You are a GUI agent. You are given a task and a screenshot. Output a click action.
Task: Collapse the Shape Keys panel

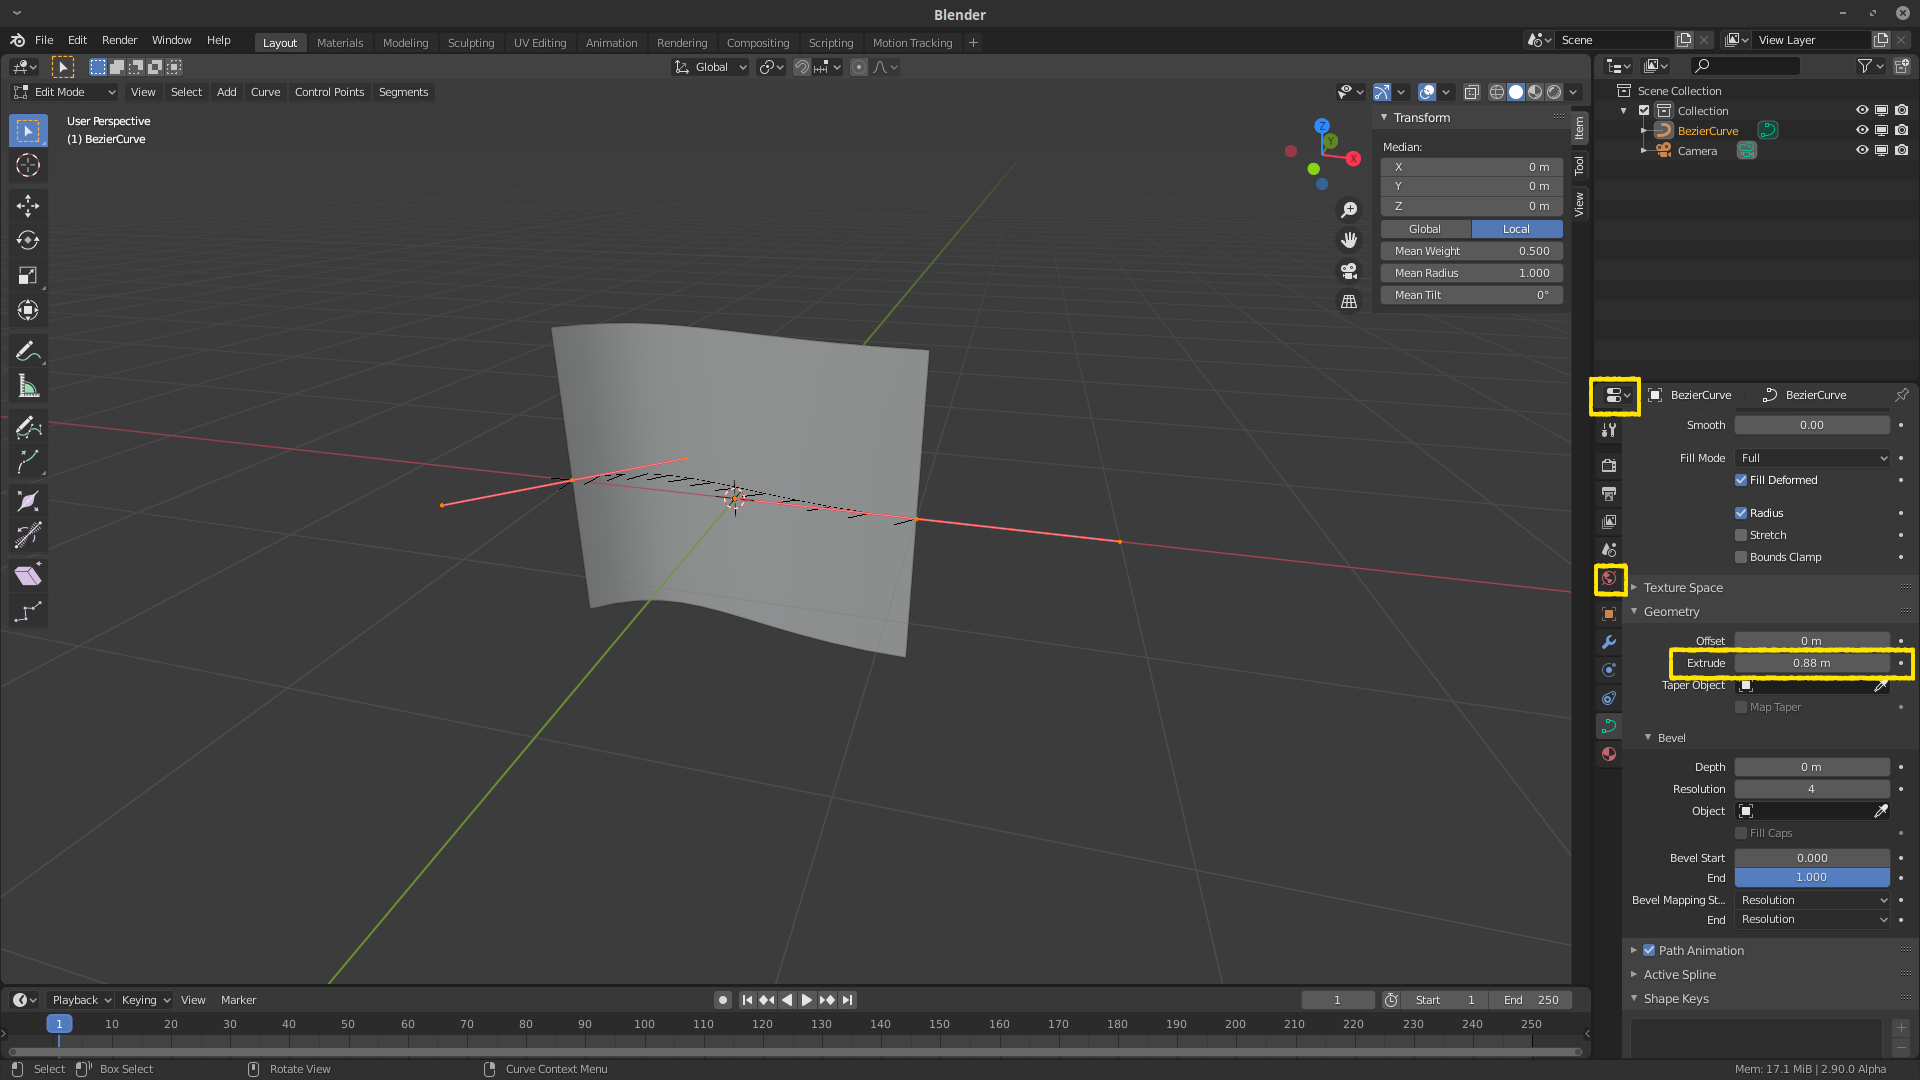pyautogui.click(x=1676, y=999)
